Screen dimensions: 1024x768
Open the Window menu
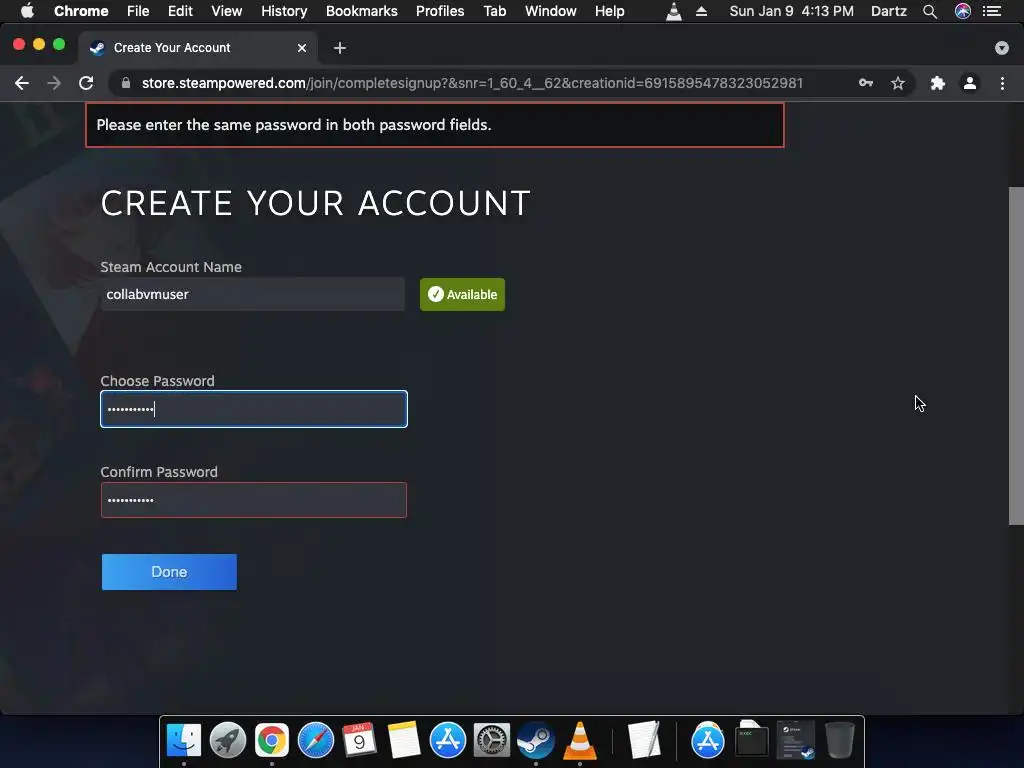click(x=551, y=11)
